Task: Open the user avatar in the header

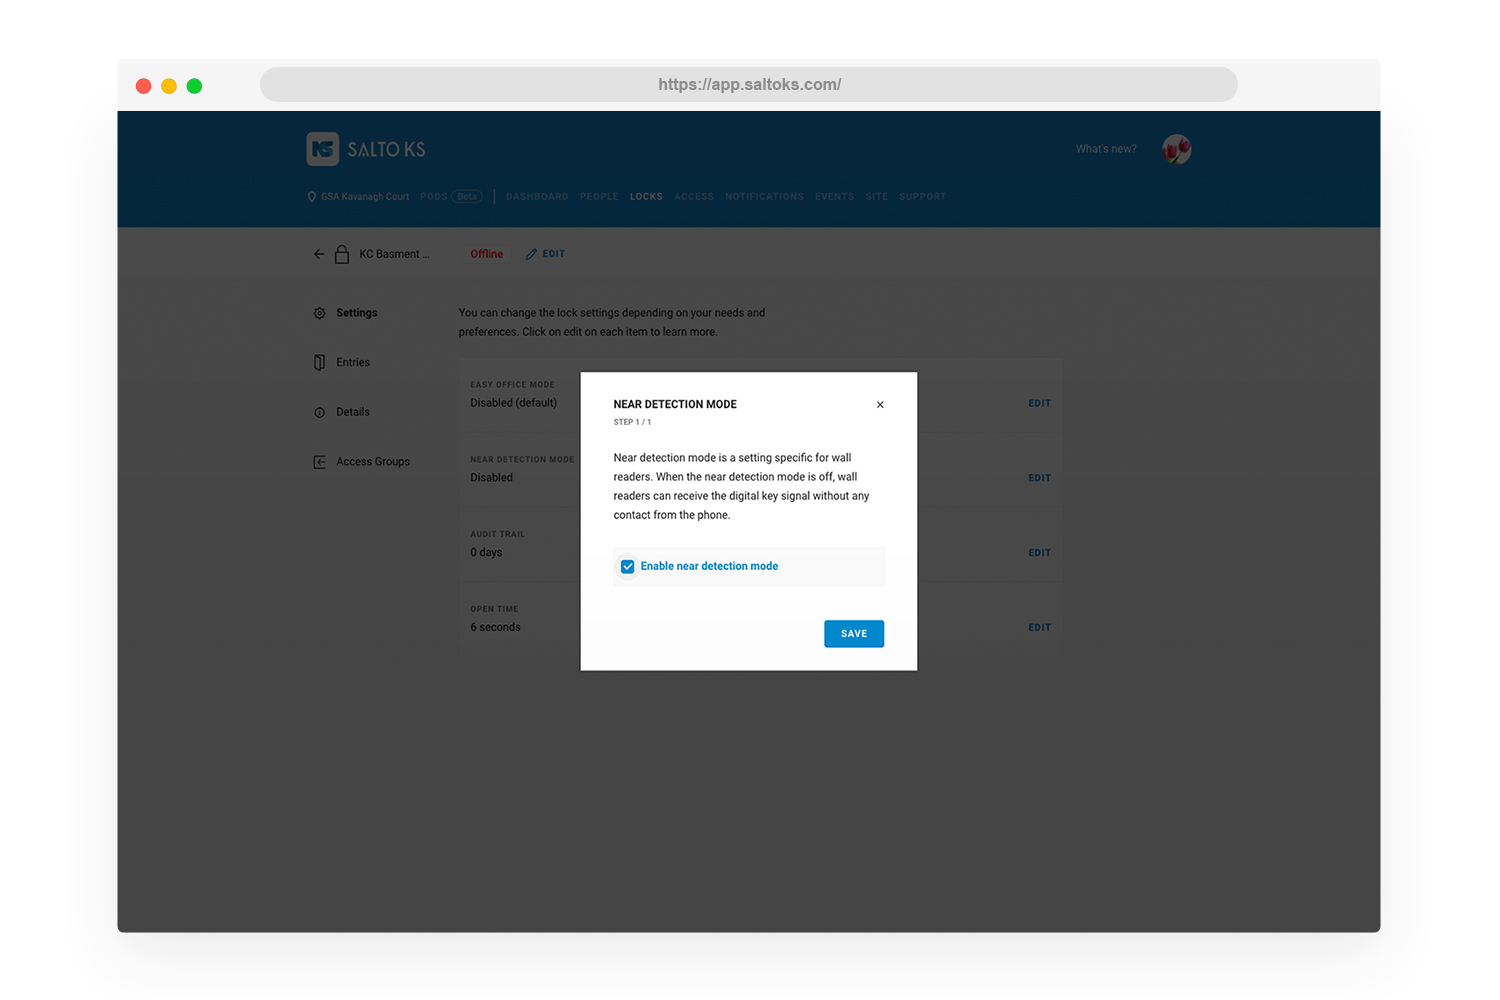Action: [1176, 149]
